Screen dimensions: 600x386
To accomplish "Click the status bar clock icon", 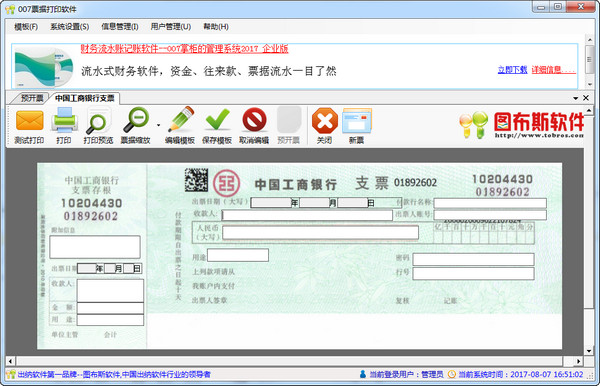I will [x=452, y=374].
